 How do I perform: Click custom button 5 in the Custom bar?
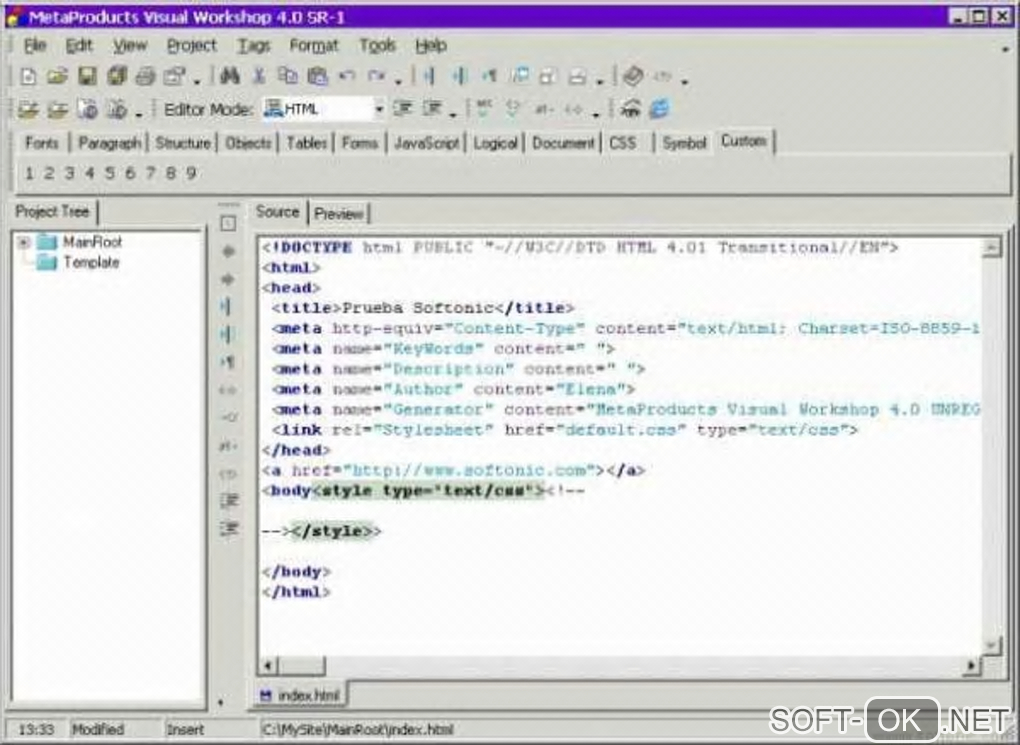[109, 173]
